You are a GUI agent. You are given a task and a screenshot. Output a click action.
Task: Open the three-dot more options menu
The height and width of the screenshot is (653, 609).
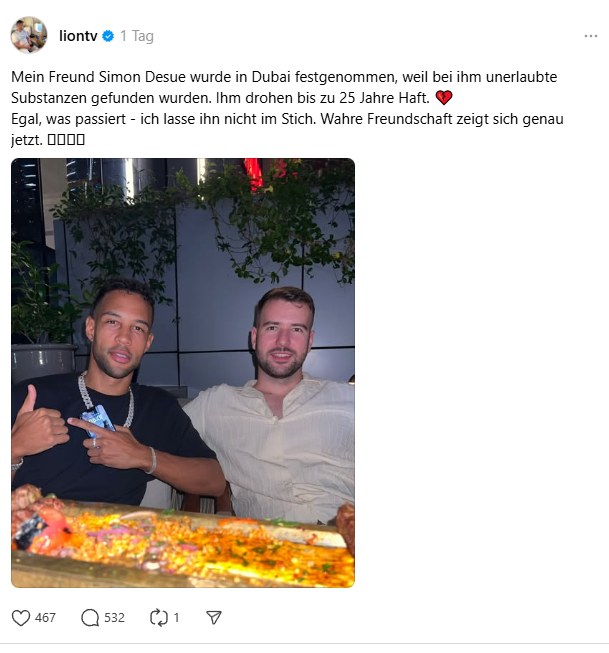click(x=591, y=36)
